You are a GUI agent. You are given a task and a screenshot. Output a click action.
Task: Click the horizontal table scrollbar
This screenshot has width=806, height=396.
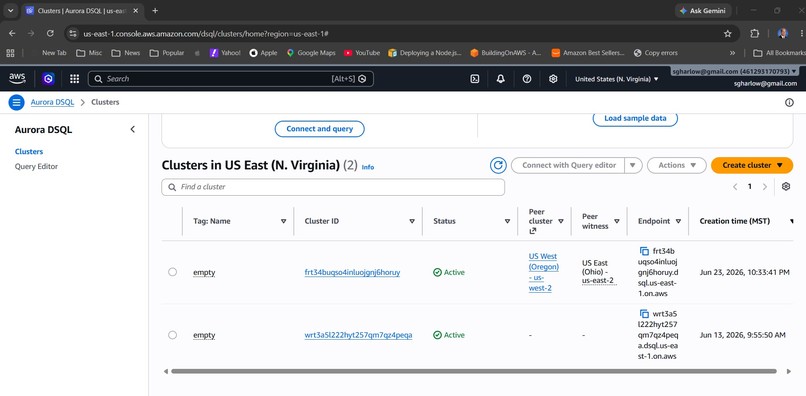[x=473, y=371]
